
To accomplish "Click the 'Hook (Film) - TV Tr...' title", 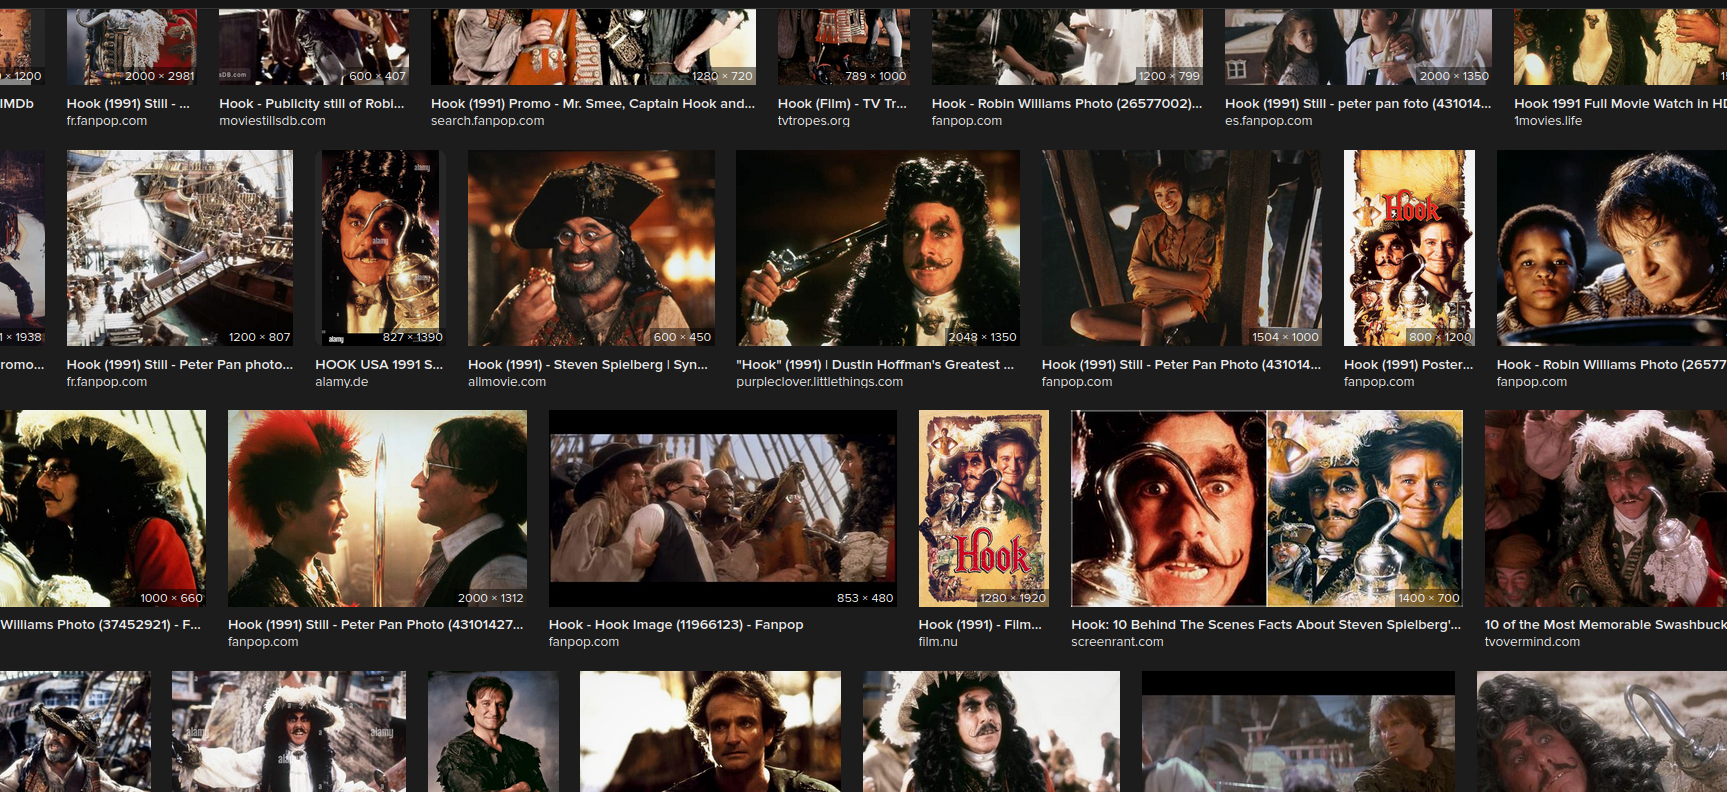I will [x=842, y=103].
